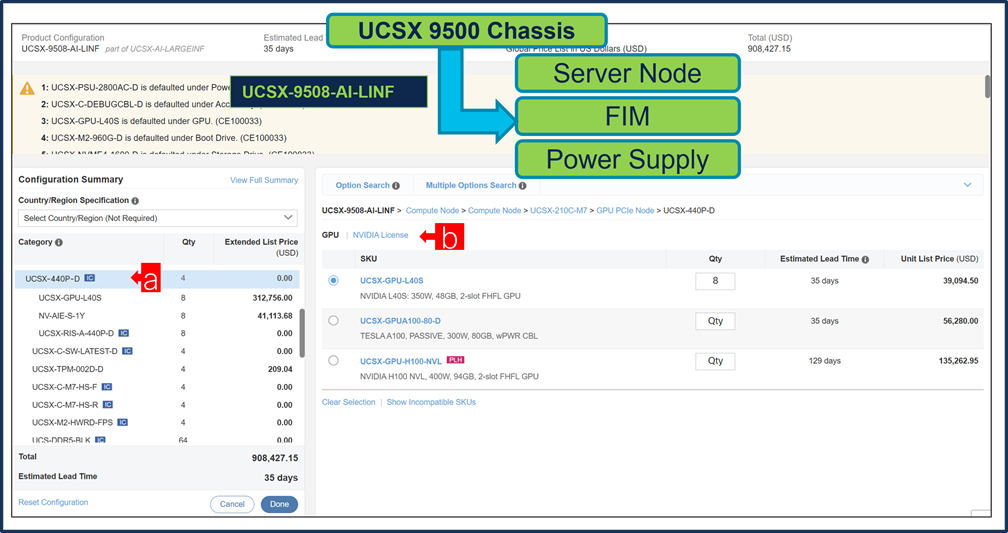Viewport: 1008px width, 533px height.
Task: Open the UCSX-GPU-H100-NVL SKU link
Action: coord(401,361)
